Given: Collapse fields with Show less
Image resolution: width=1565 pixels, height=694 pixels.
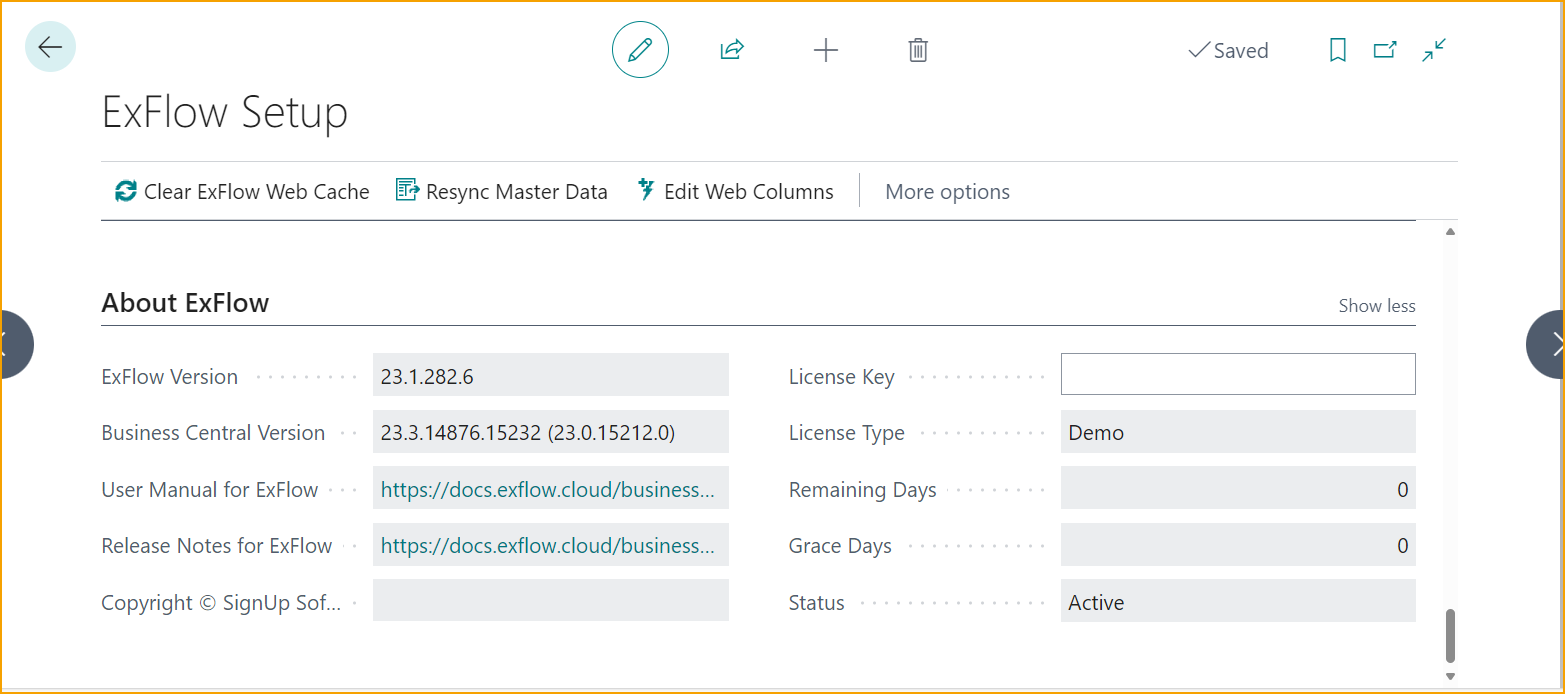Looking at the screenshot, I should pos(1376,306).
